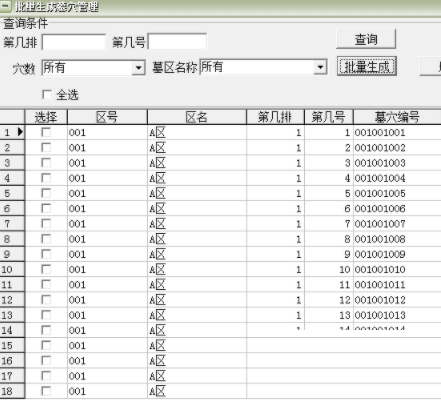
Task: Focus the 第几排 input field
Action: pyautogui.click(x=74, y=42)
